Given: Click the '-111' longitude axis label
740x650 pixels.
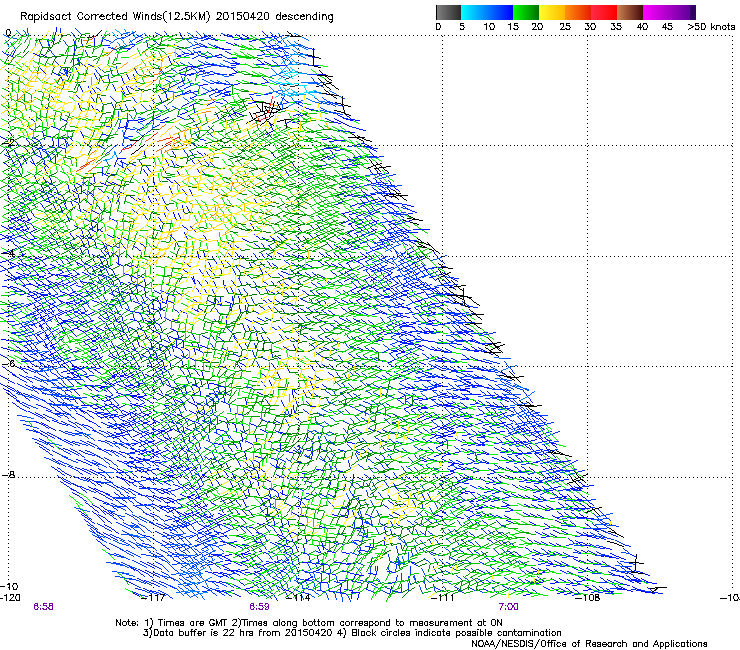Looking at the screenshot, I should click(443, 598).
